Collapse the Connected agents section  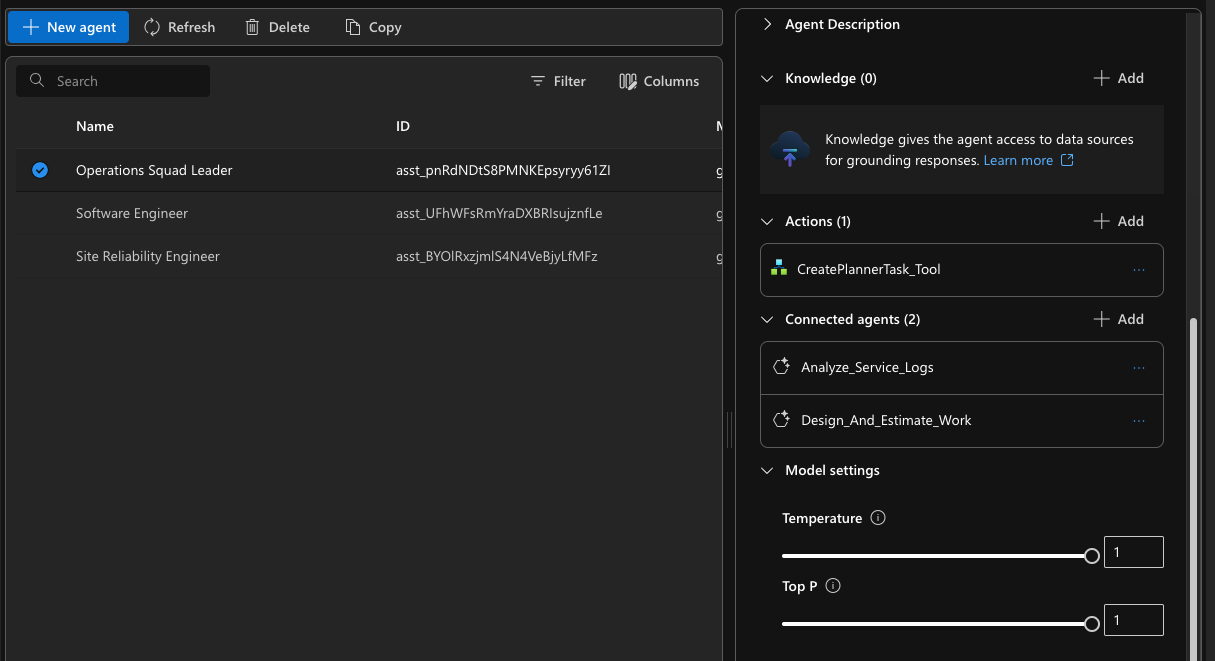pyautogui.click(x=768, y=319)
